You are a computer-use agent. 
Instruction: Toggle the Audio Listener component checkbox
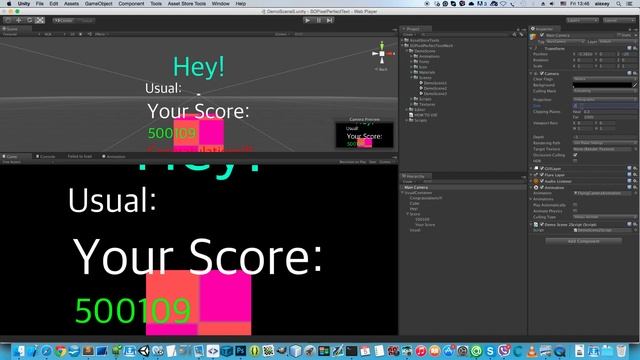coord(542,181)
